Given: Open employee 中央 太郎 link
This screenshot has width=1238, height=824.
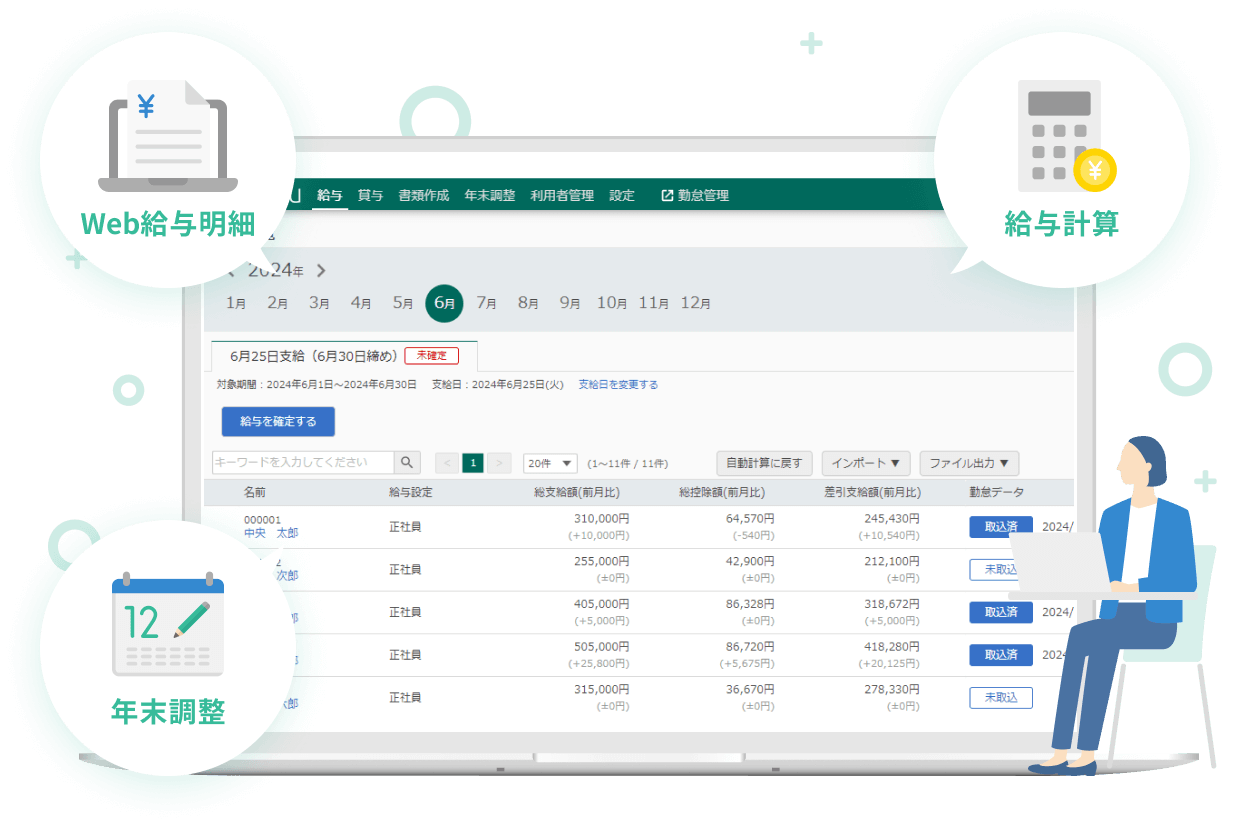Looking at the screenshot, I should coord(271,534).
